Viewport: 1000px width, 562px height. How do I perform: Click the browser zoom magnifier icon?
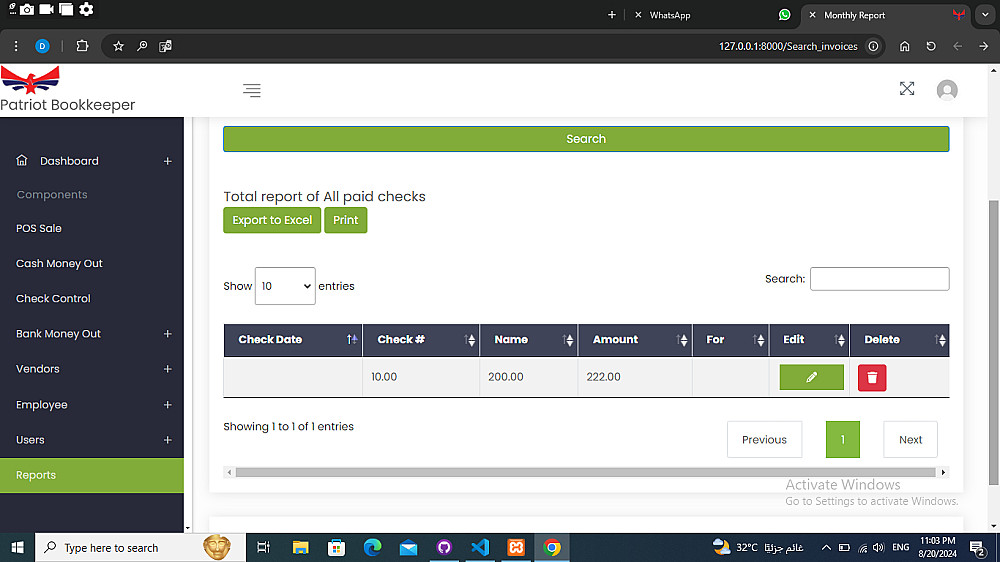click(142, 46)
